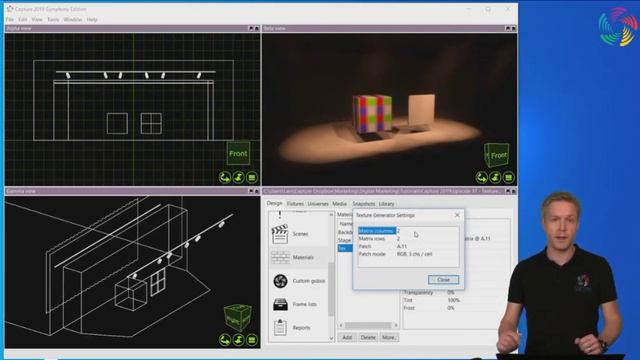Close the Texture Generator Settings dialog with X
The image size is (640, 360).
coord(457,215)
